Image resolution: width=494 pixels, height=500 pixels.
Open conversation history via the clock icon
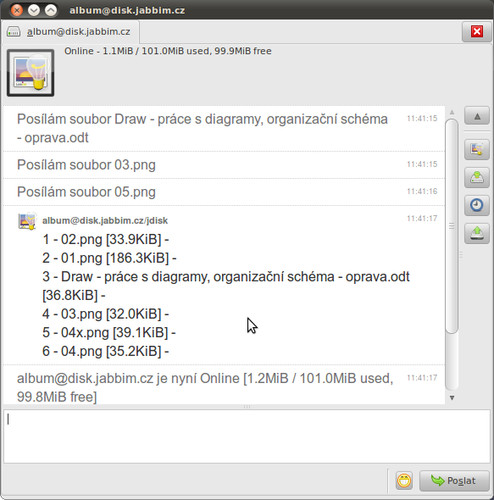(477, 205)
